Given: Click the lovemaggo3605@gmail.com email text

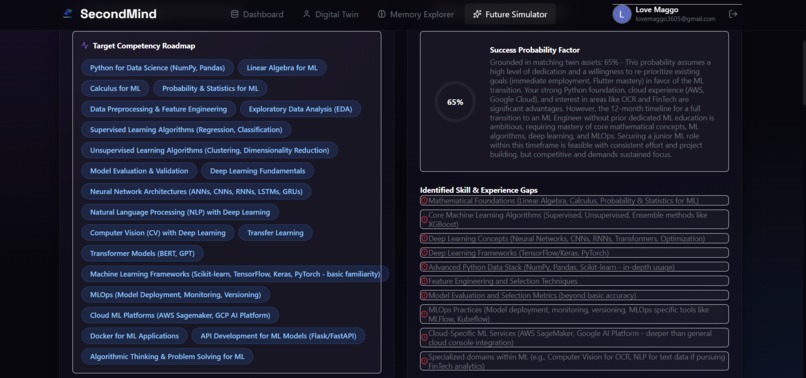Looking at the screenshot, I should pyautogui.click(x=675, y=19).
